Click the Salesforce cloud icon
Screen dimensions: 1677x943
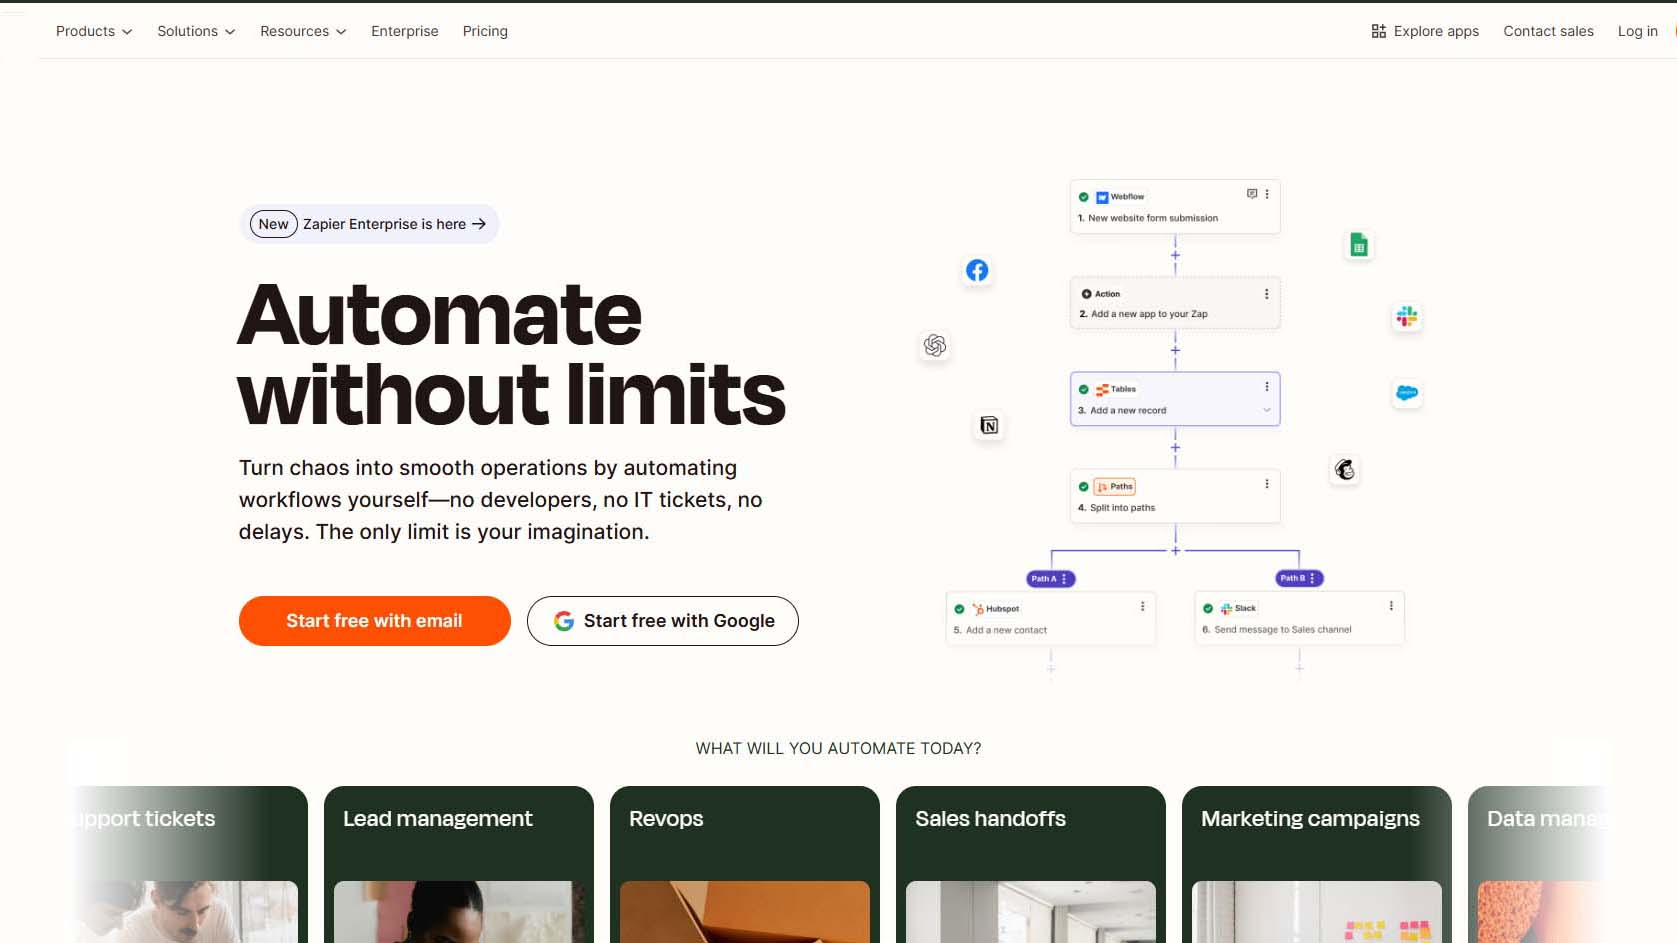click(x=1407, y=393)
